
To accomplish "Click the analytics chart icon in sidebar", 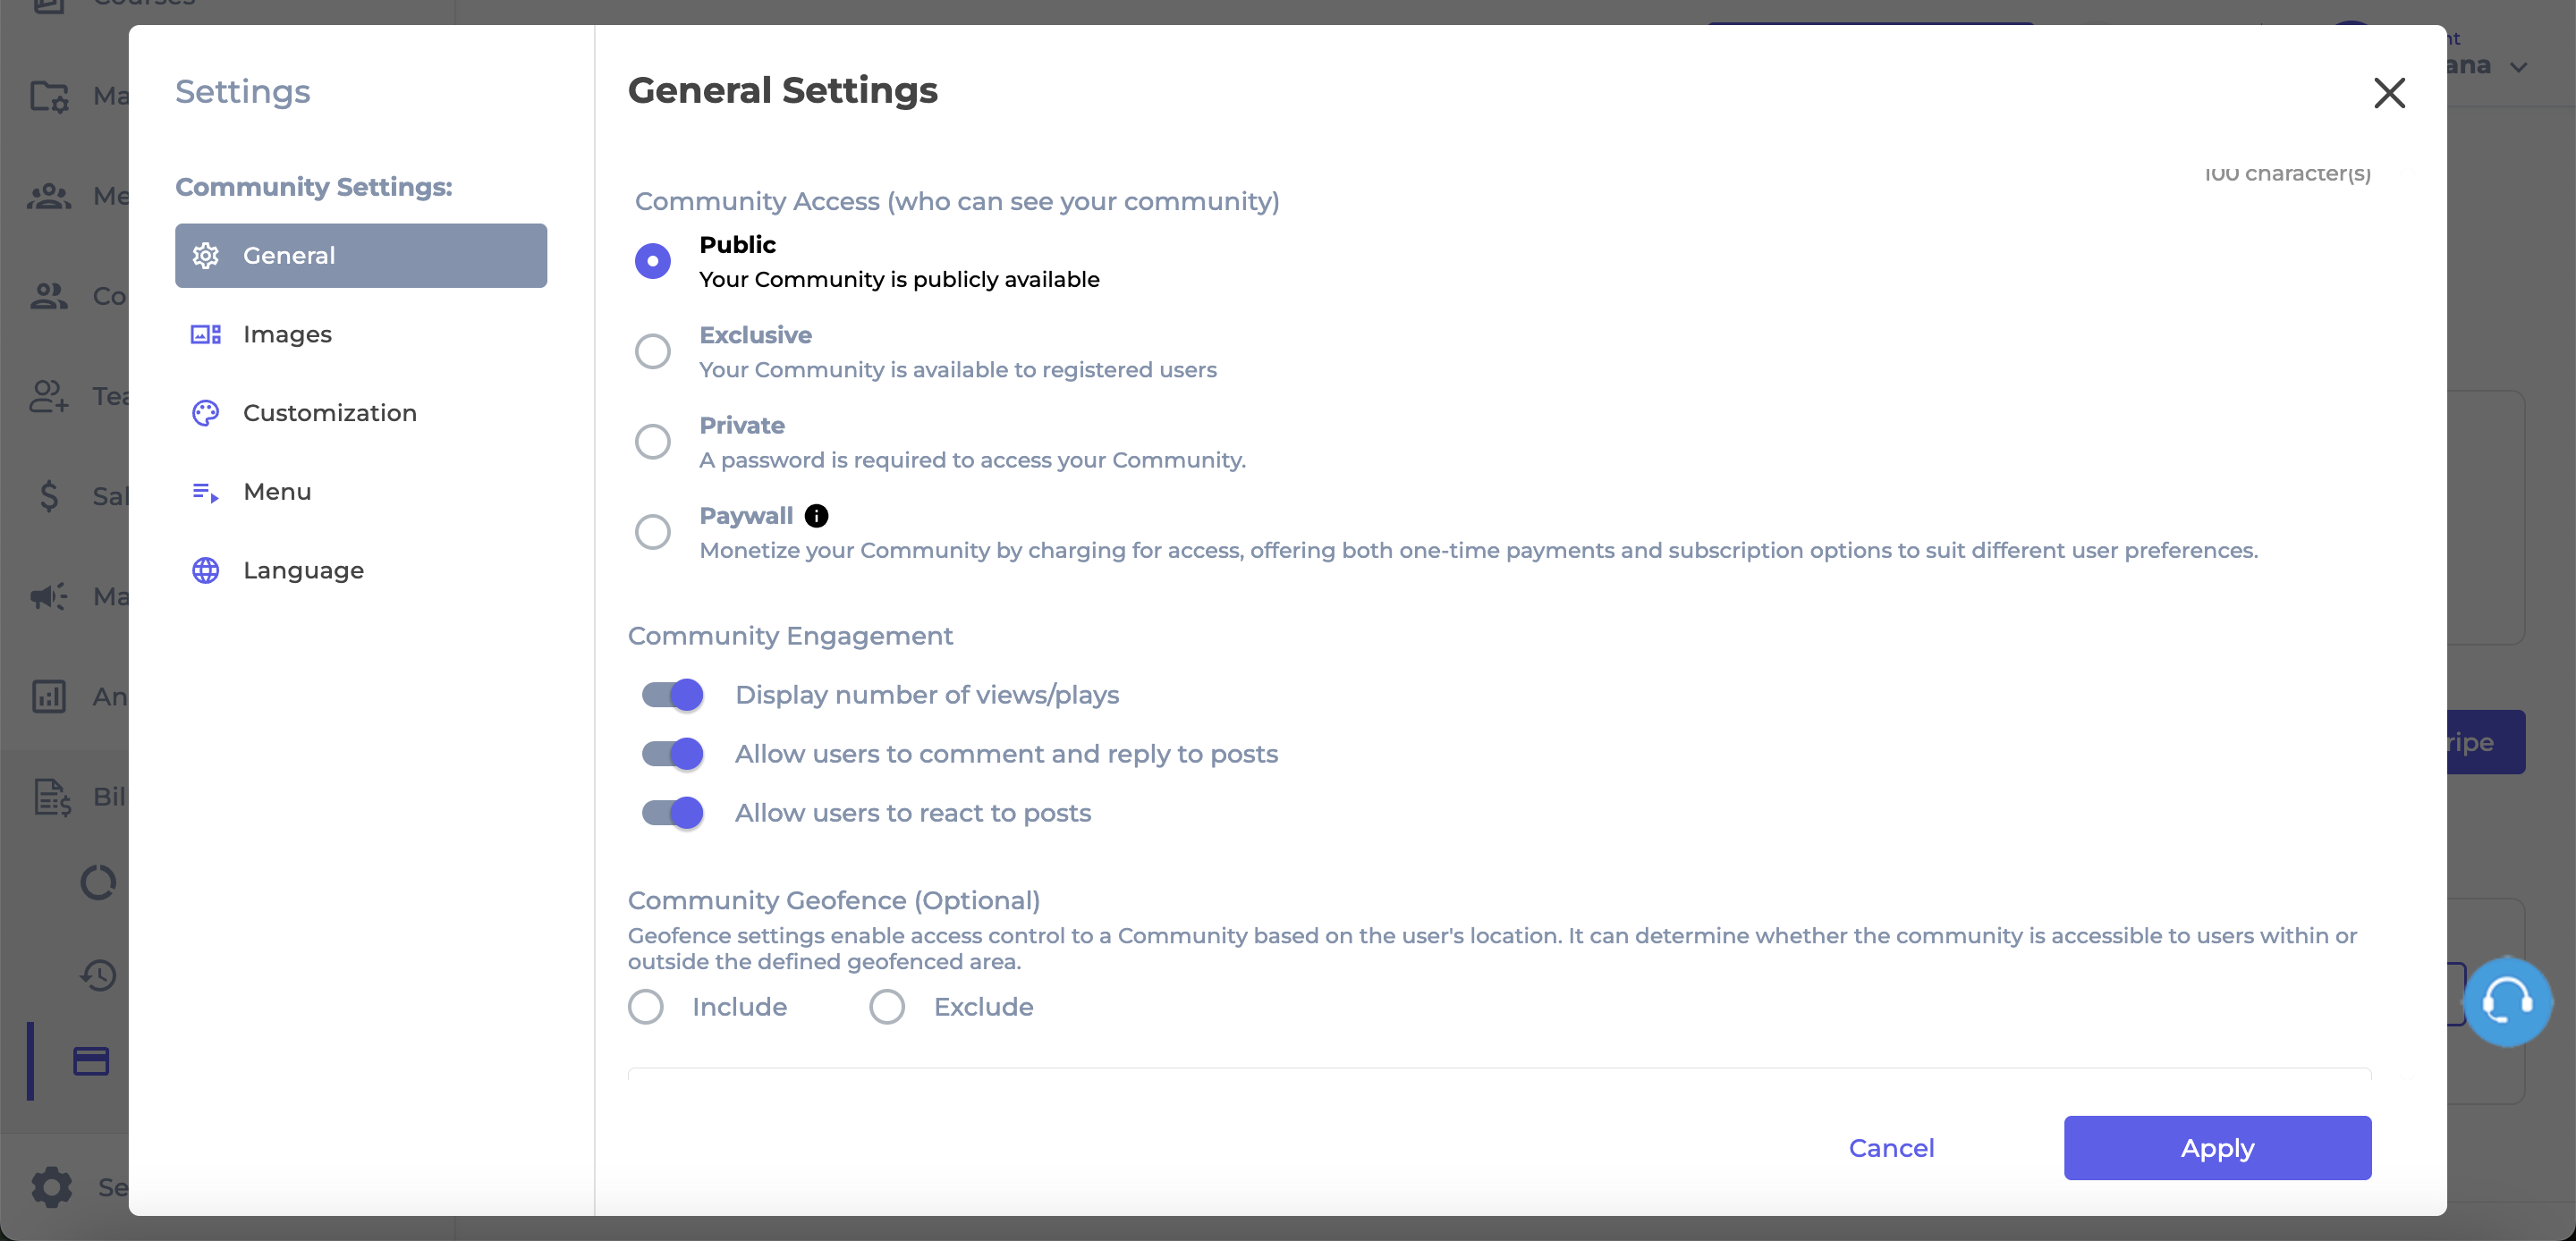I will (x=49, y=696).
